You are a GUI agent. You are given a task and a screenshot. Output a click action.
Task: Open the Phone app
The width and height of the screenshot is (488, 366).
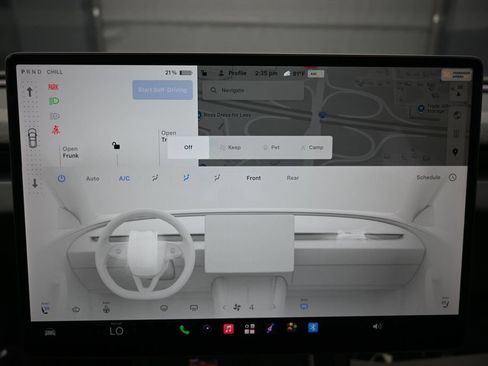(x=184, y=330)
